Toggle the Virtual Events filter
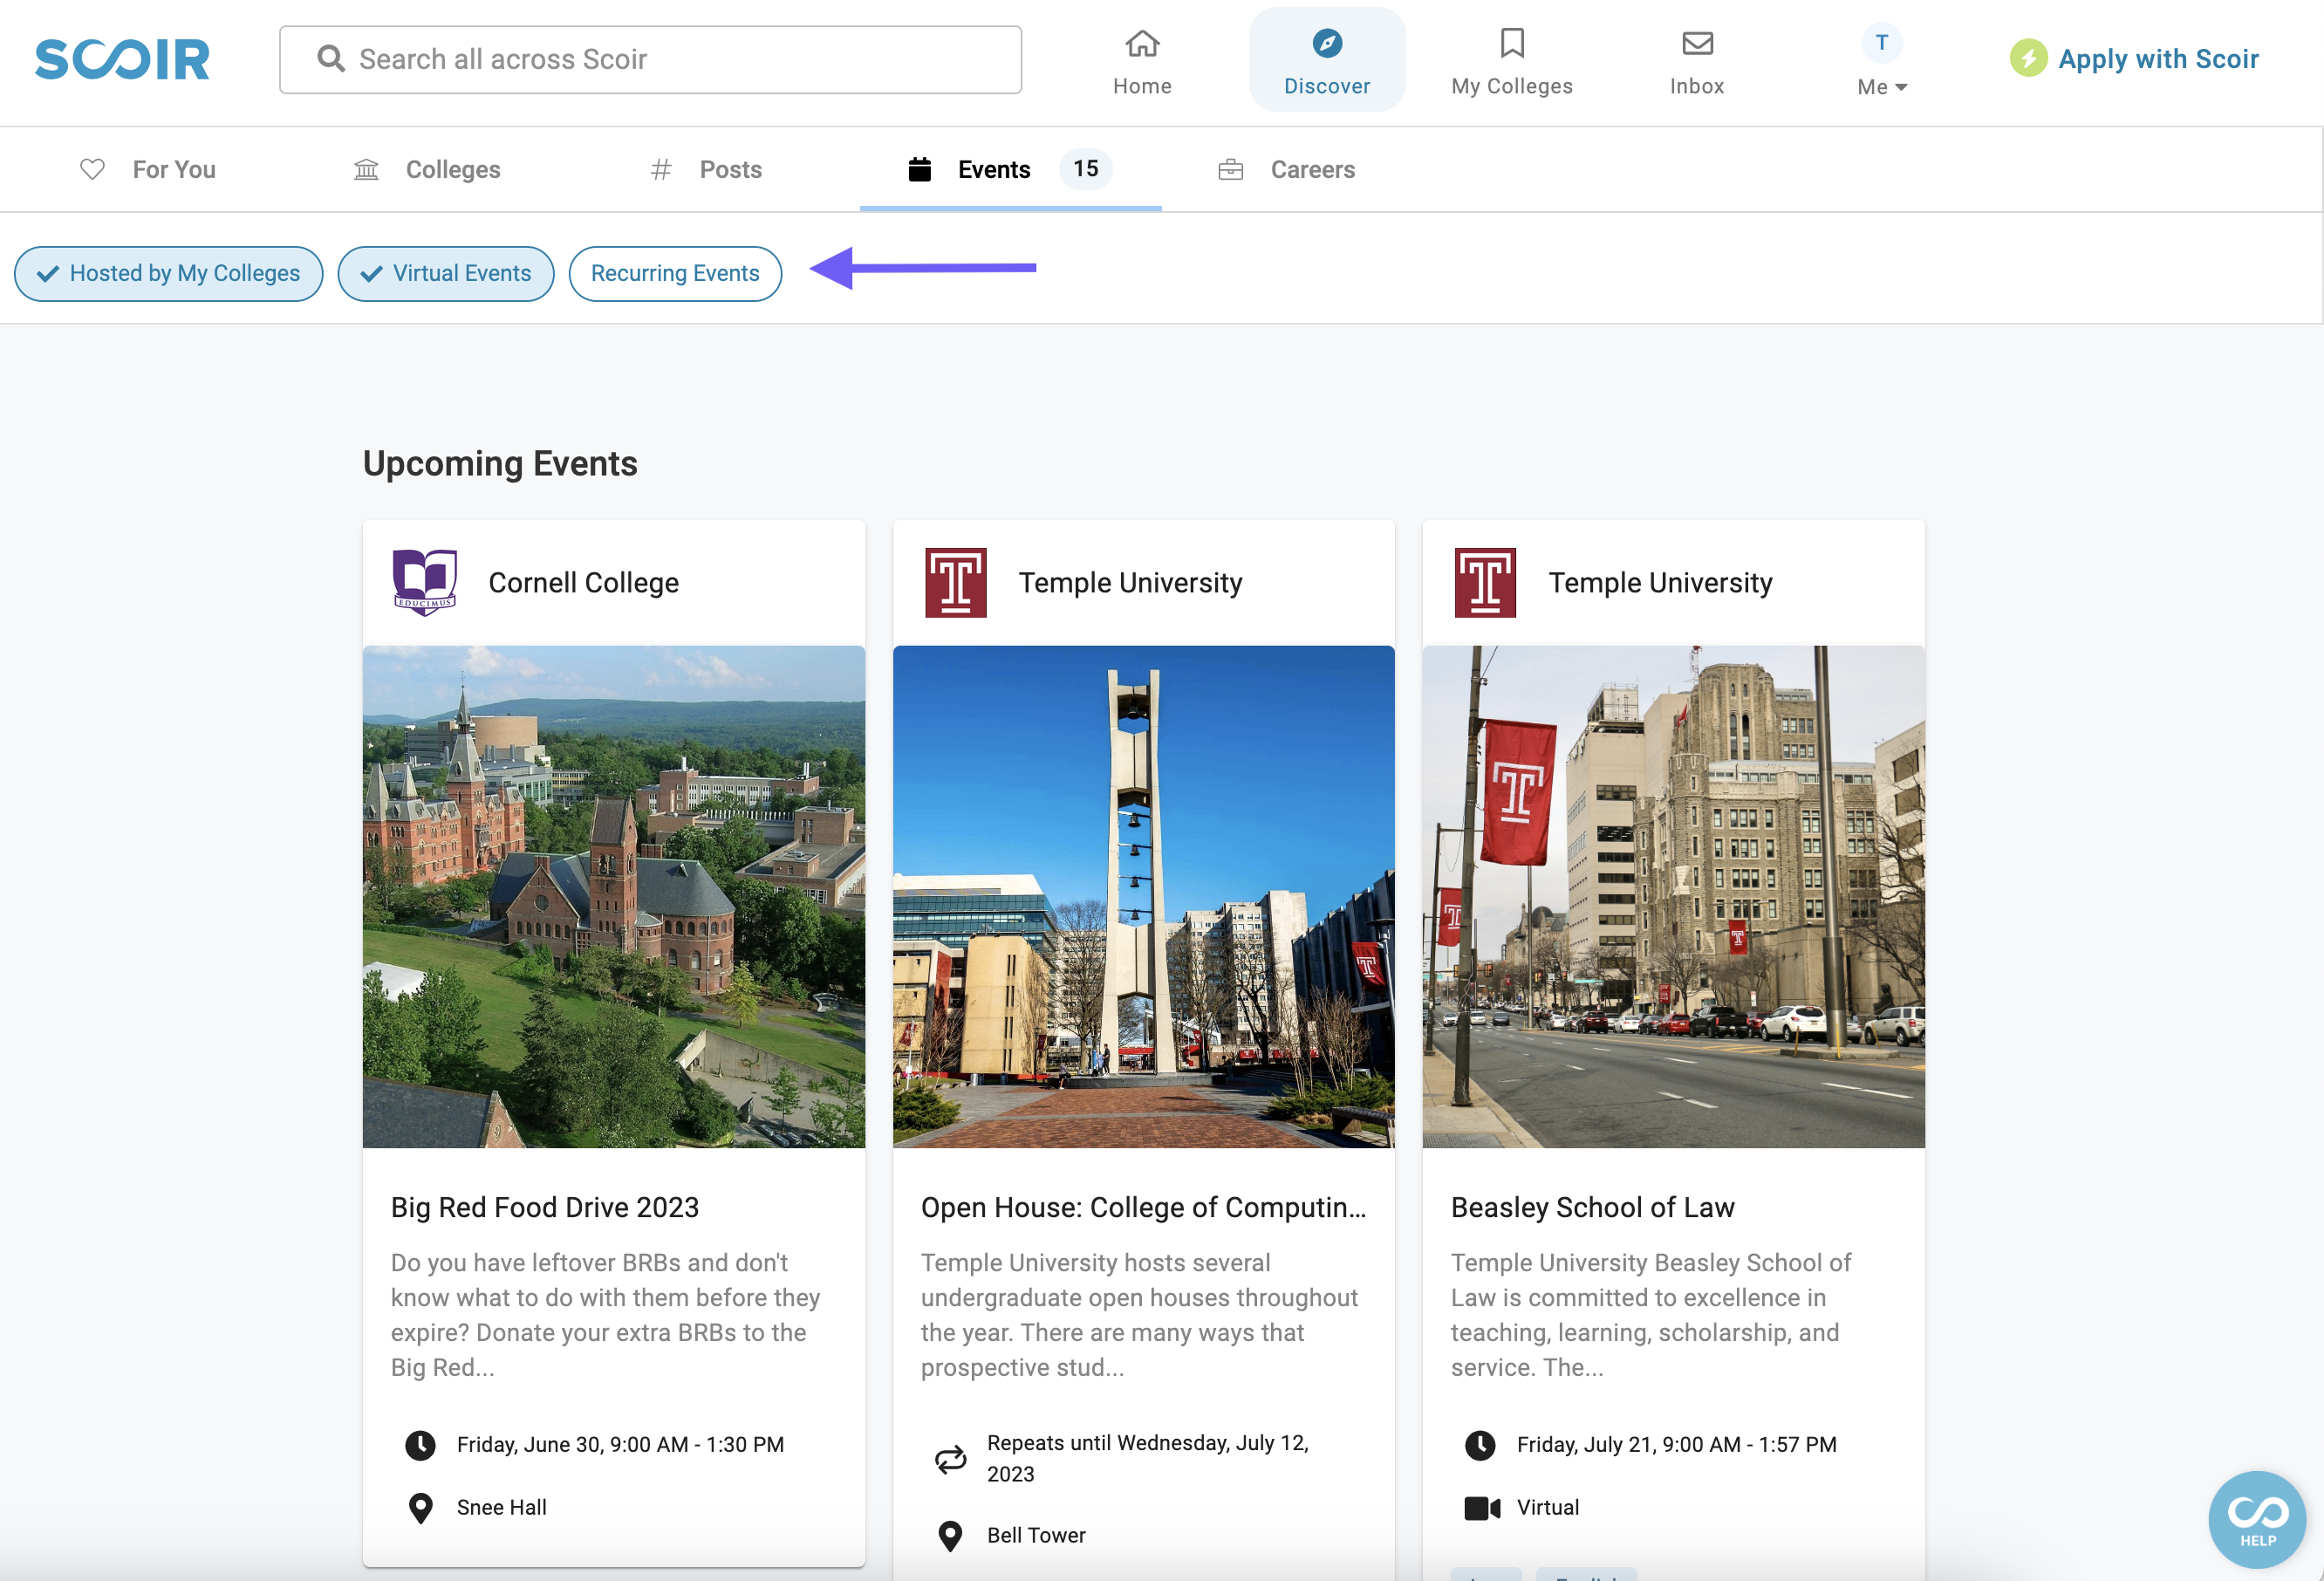This screenshot has height=1581, width=2324. pos(445,273)
